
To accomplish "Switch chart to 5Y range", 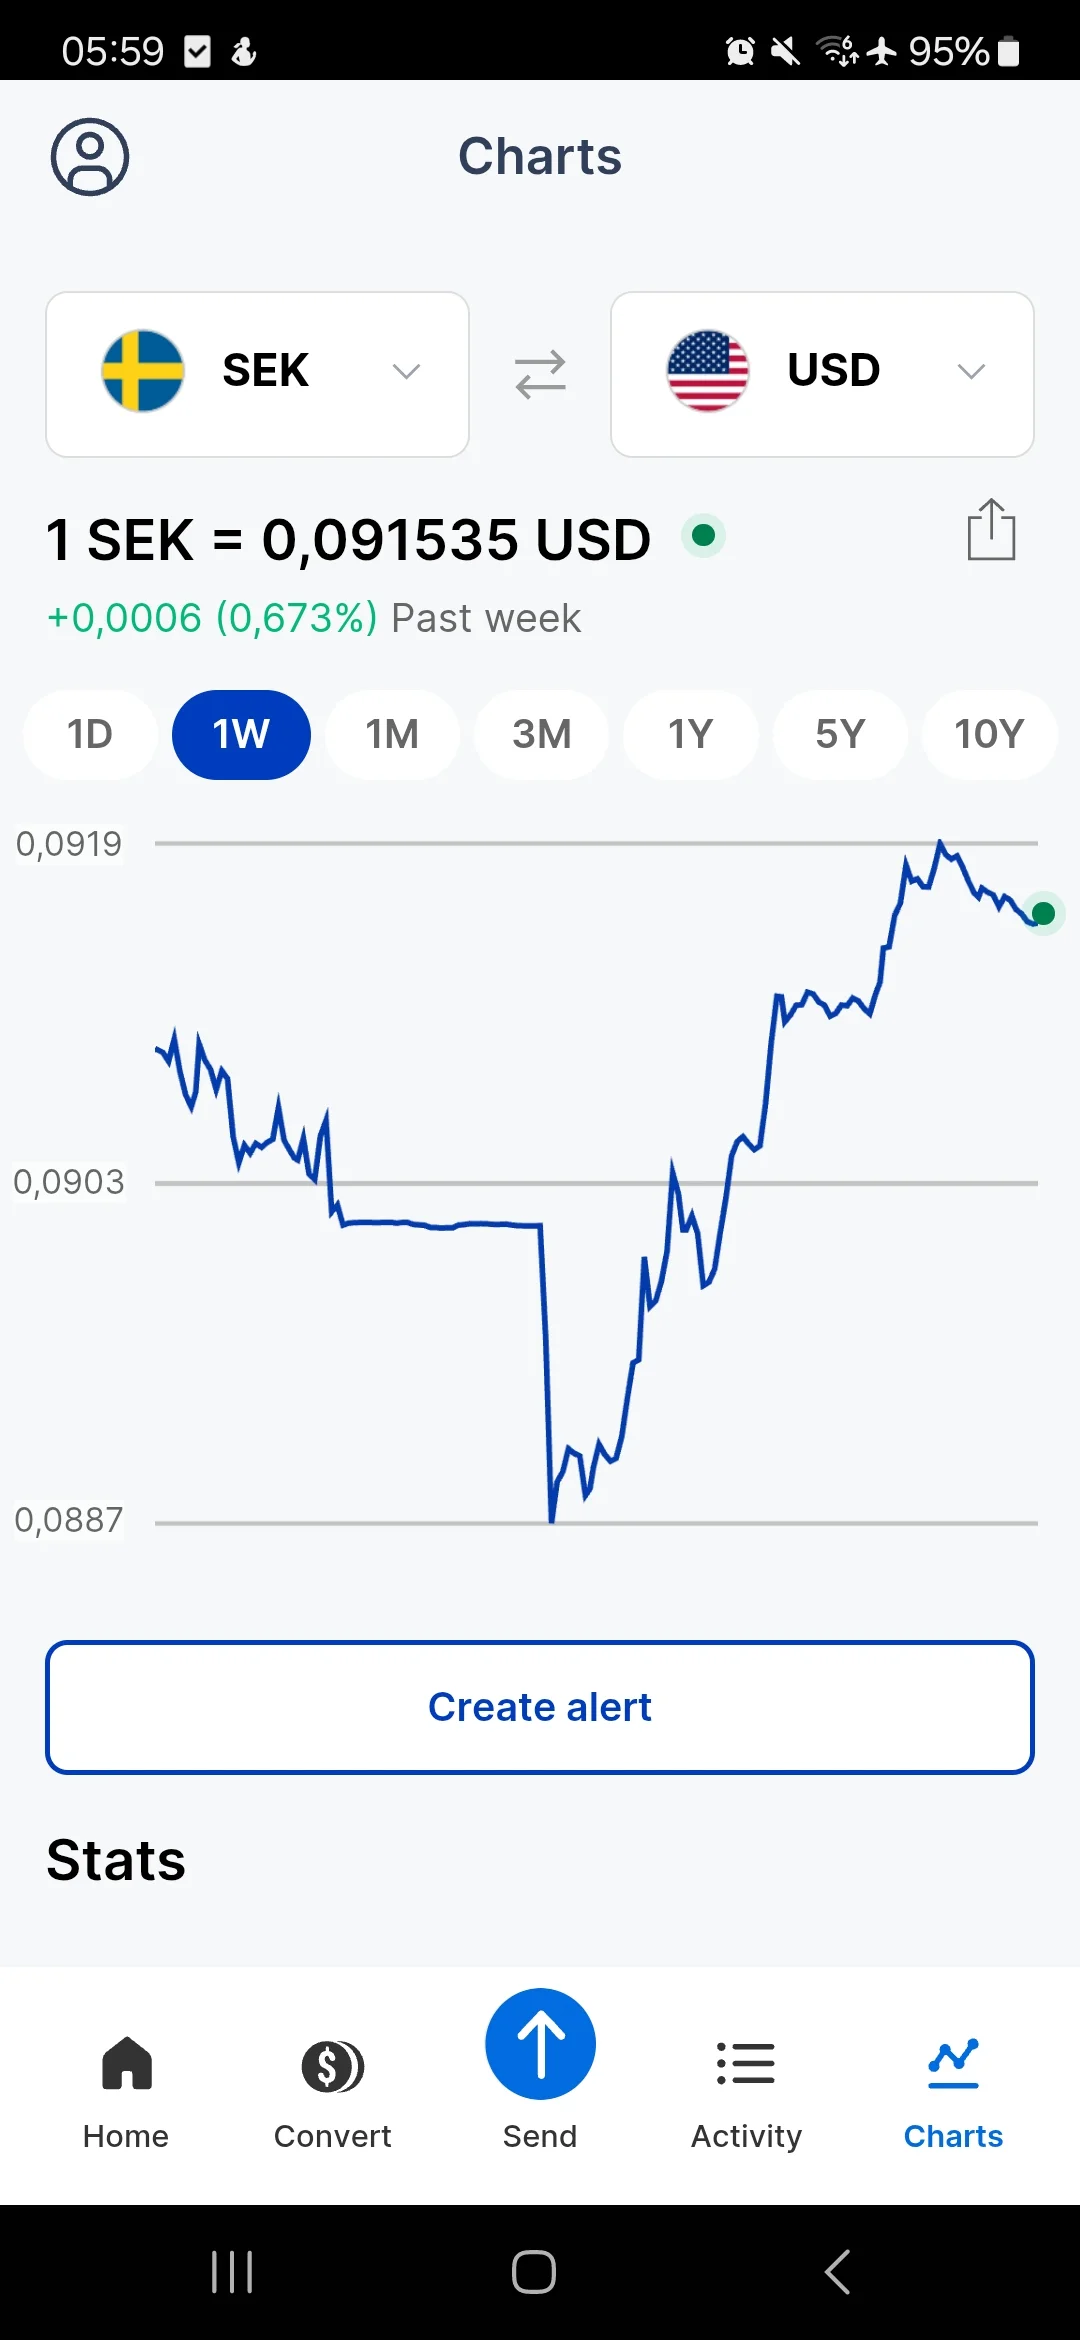I will click(x=840, y=735).
